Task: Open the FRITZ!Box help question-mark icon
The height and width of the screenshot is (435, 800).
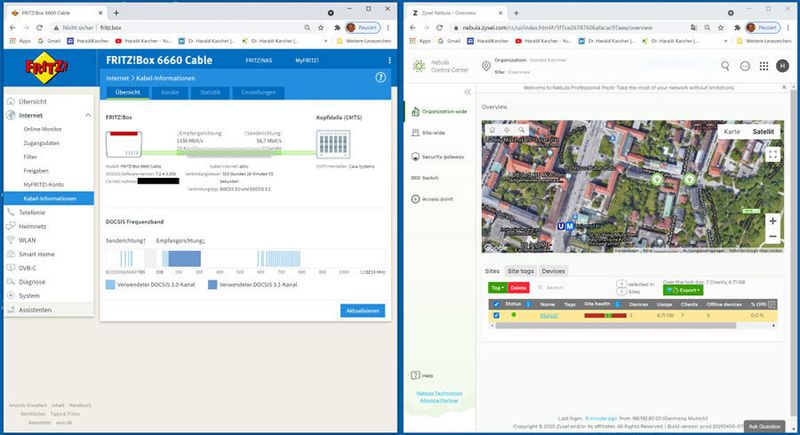Action: tap(381, 78)
